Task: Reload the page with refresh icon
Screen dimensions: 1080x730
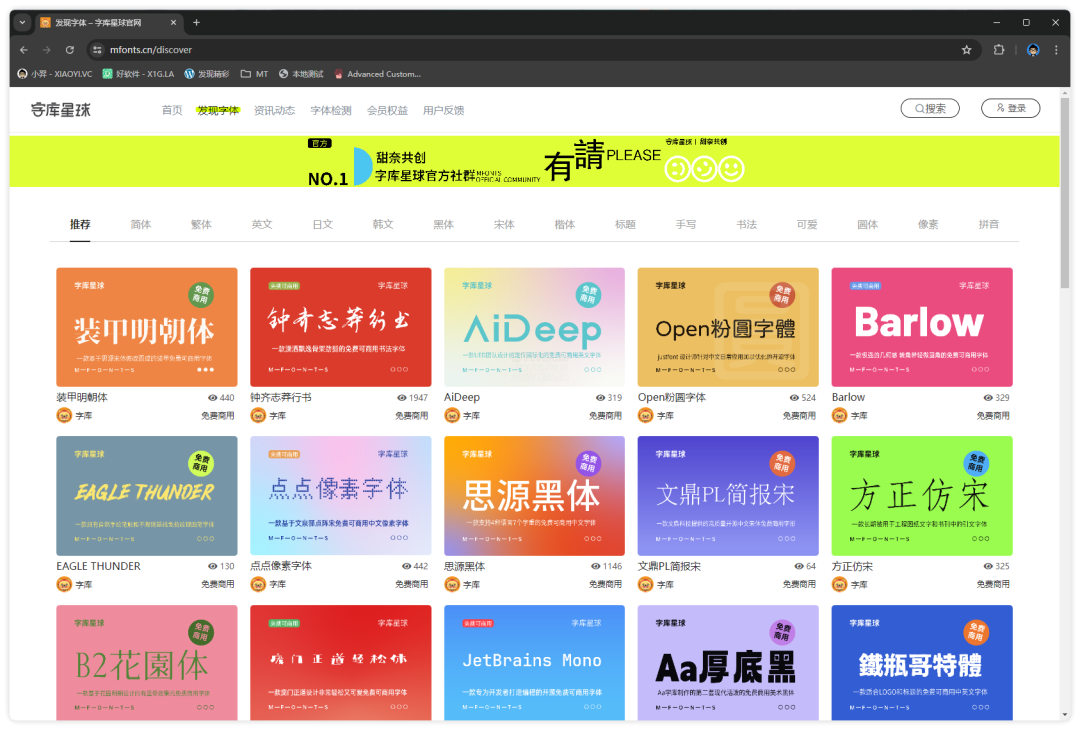Action: [x=70, y=50]
